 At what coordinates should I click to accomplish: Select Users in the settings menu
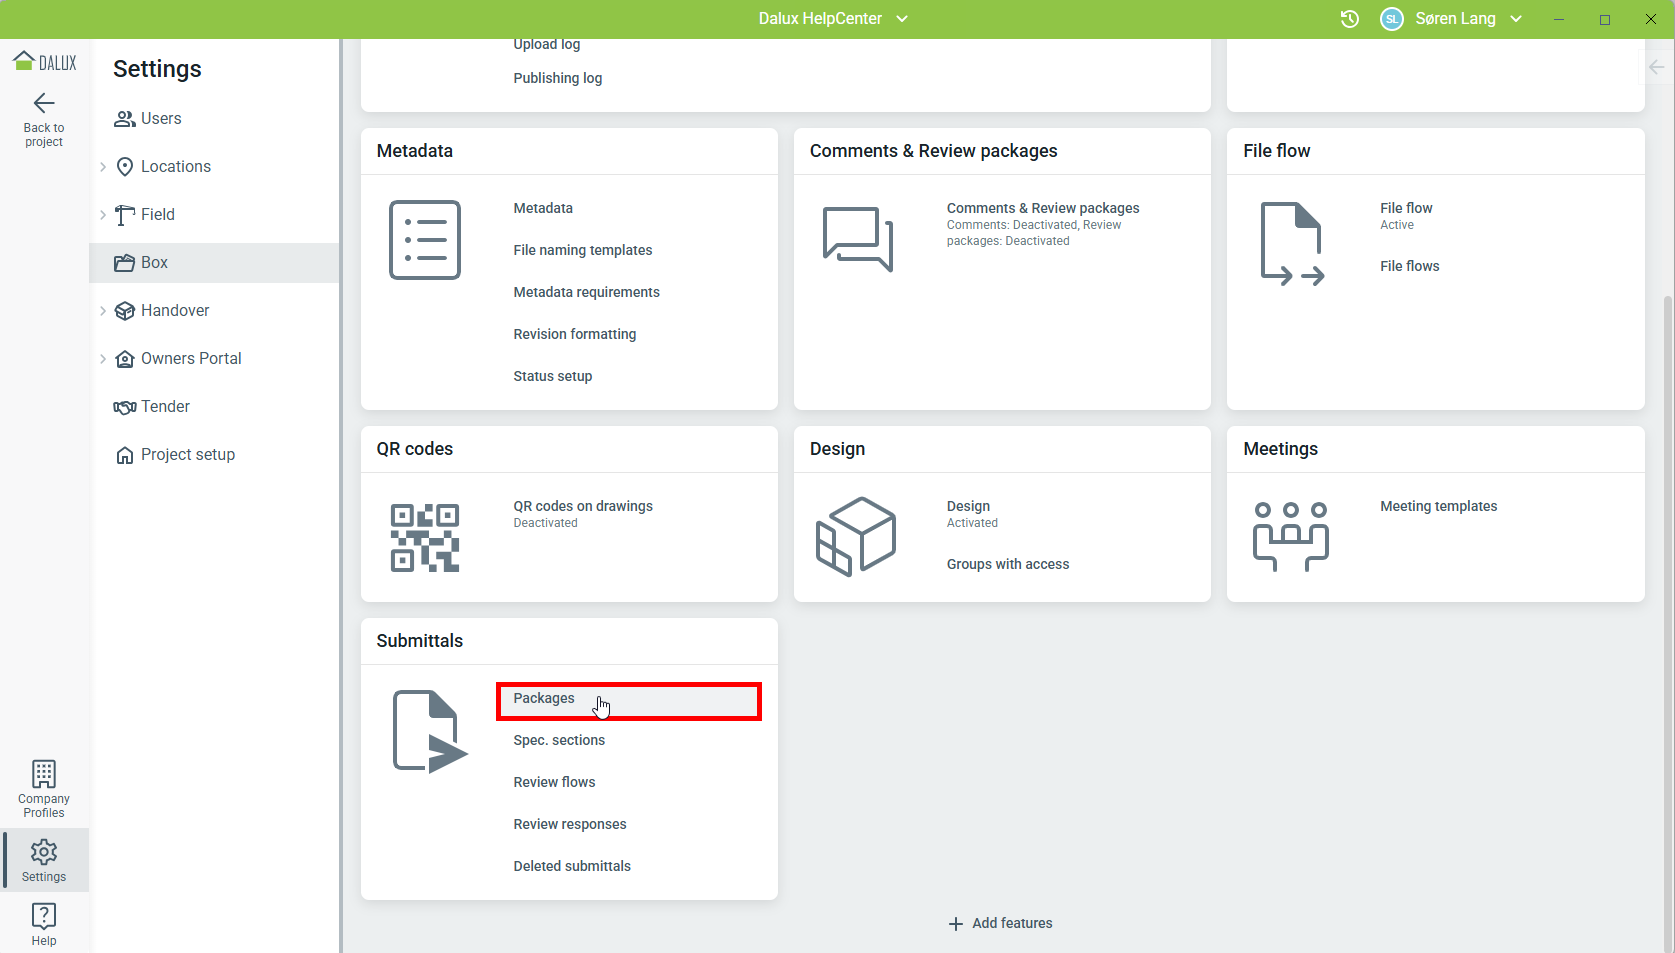click(160, 119)
